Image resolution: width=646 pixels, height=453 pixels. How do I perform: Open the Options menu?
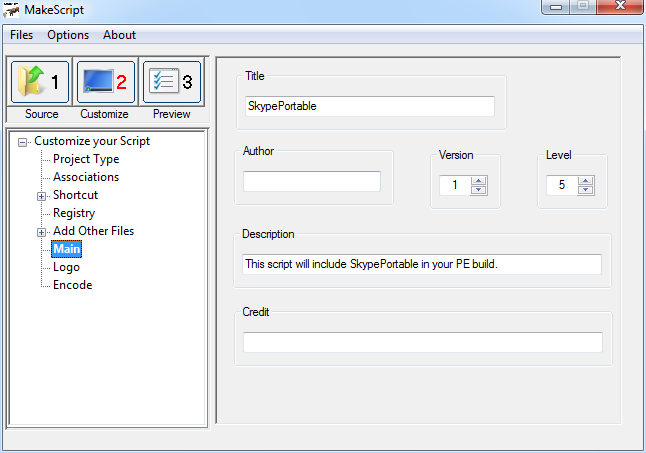tap(68, 35)
